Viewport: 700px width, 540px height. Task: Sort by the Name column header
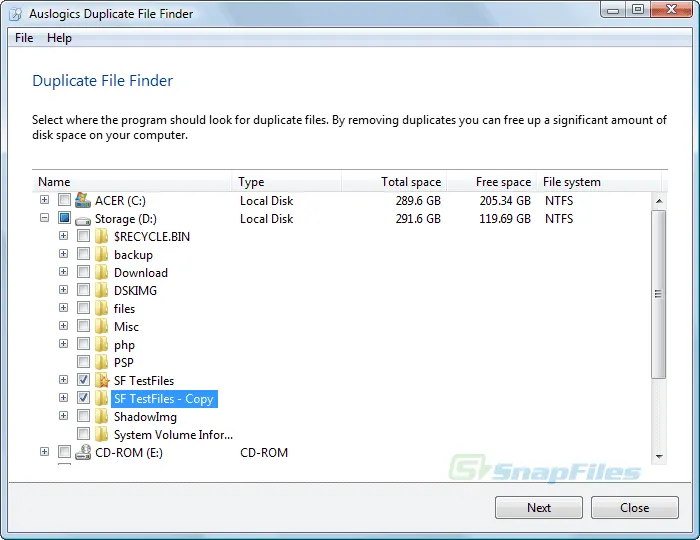[x=132, y=182]
